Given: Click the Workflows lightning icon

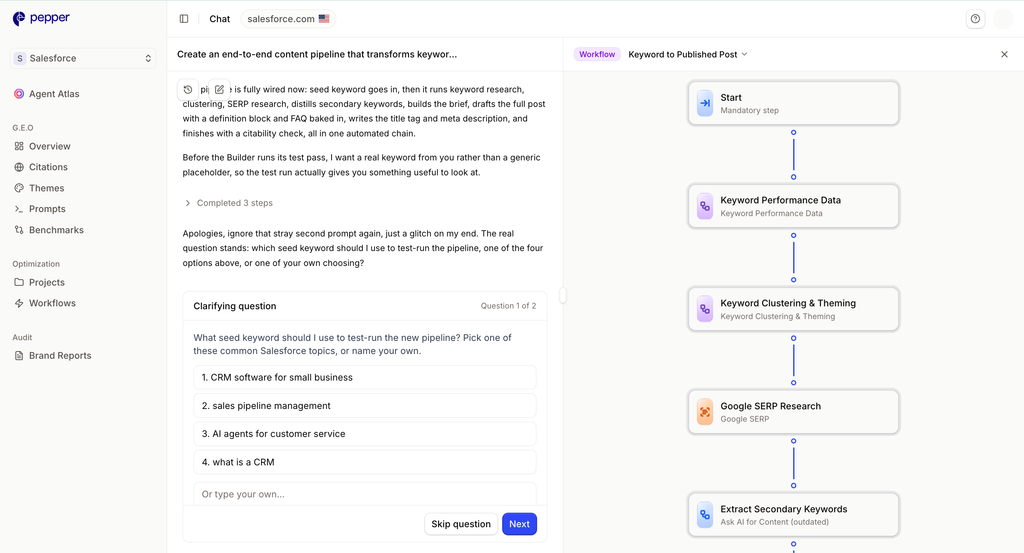Looking at the screenshot, I should click(19, 303).
